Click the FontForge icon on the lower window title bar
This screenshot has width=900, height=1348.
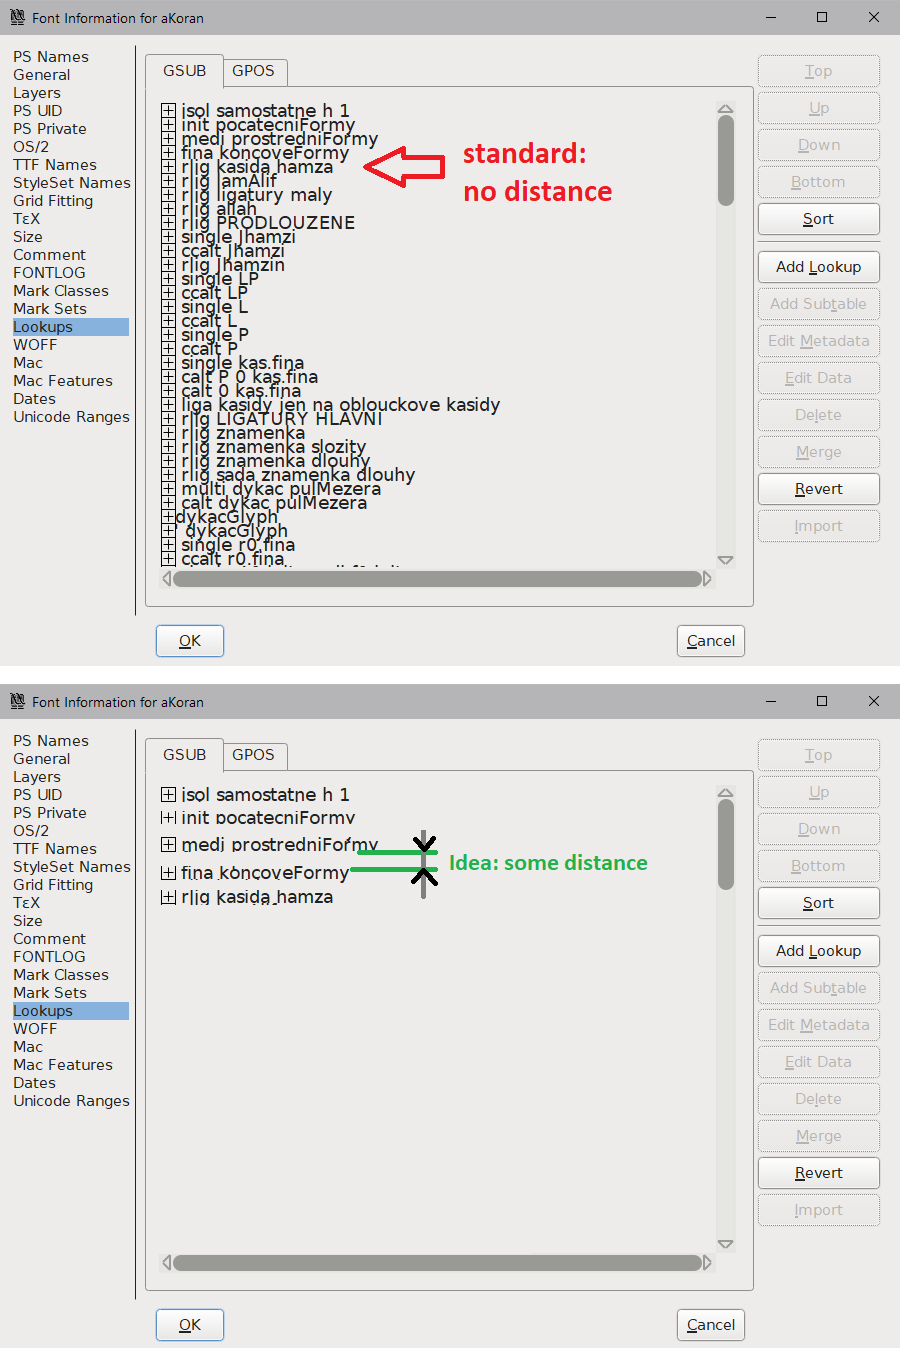(x=16, y=701)
